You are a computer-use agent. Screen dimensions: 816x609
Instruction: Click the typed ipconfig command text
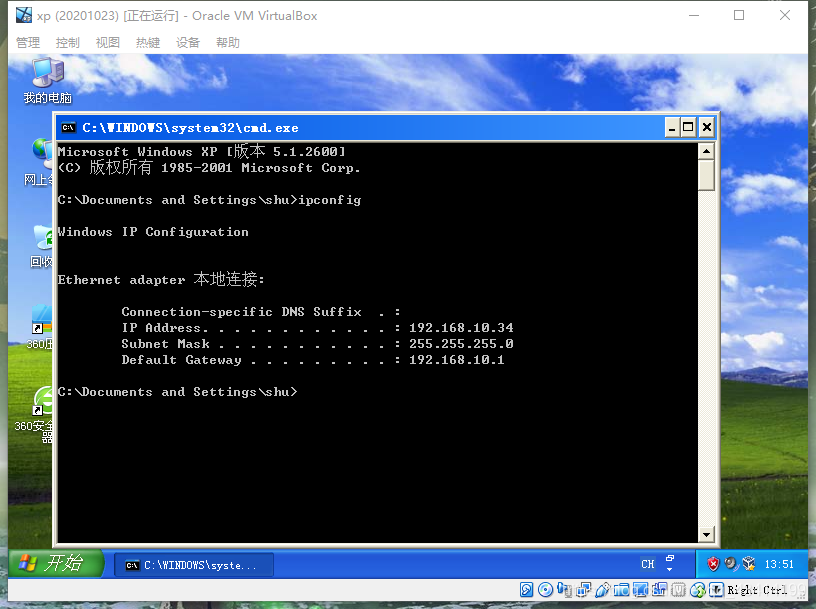point(329,200)
